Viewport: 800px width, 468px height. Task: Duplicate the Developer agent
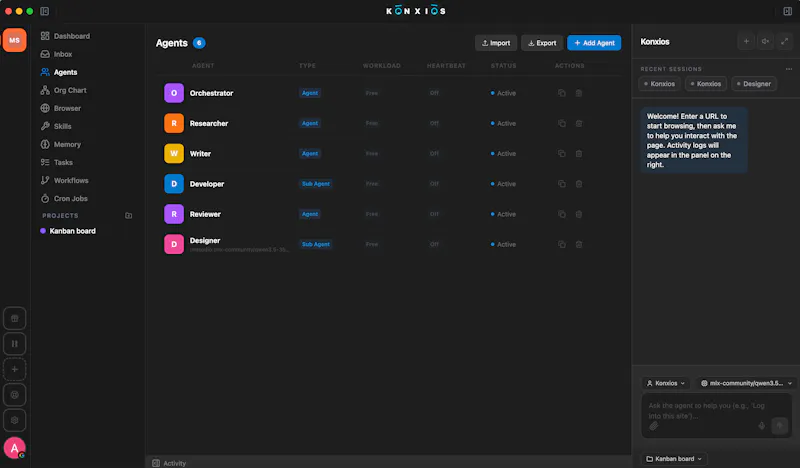tap(562, 184)
